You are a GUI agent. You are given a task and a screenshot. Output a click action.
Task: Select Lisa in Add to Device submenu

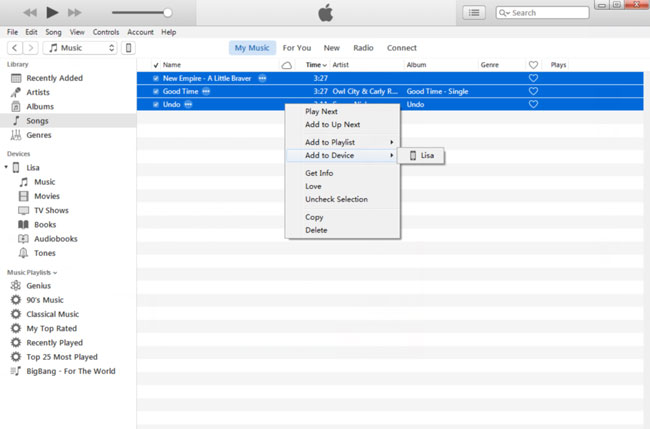pos(421,155)
